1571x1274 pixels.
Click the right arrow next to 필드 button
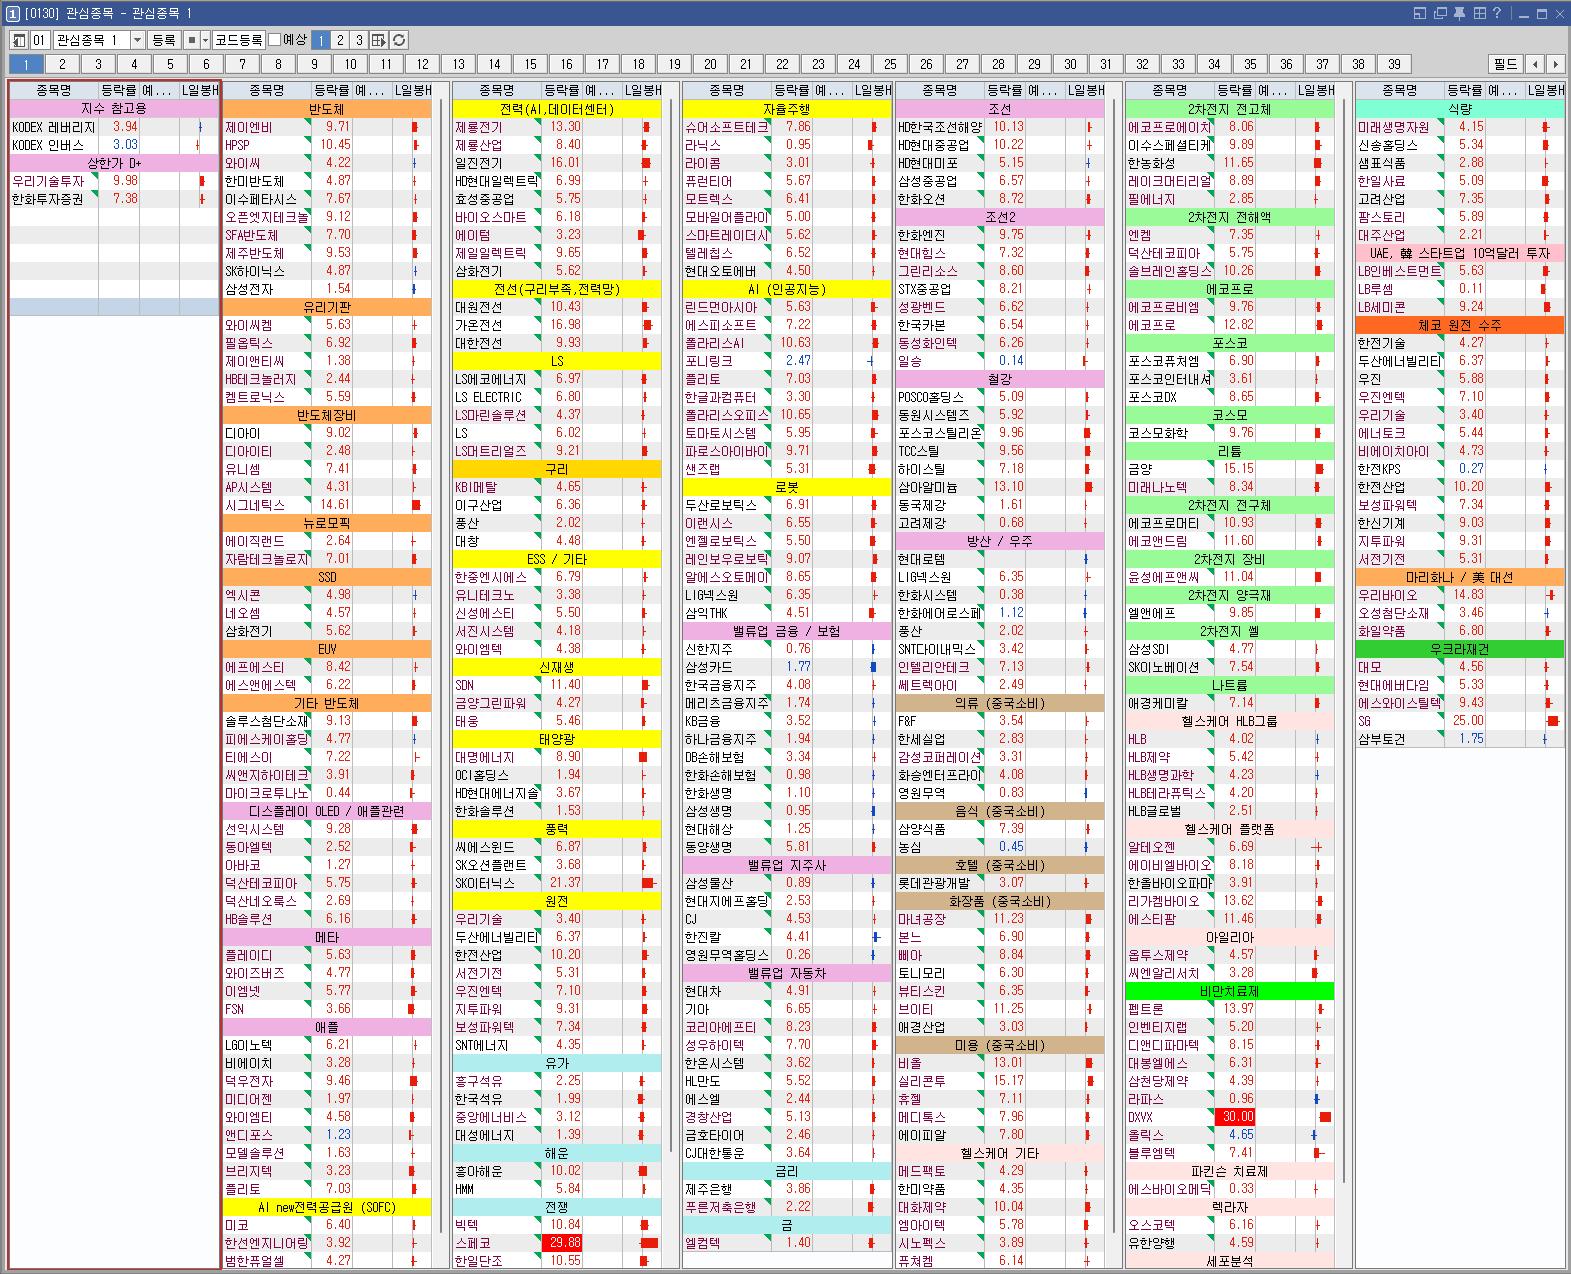1554,64
